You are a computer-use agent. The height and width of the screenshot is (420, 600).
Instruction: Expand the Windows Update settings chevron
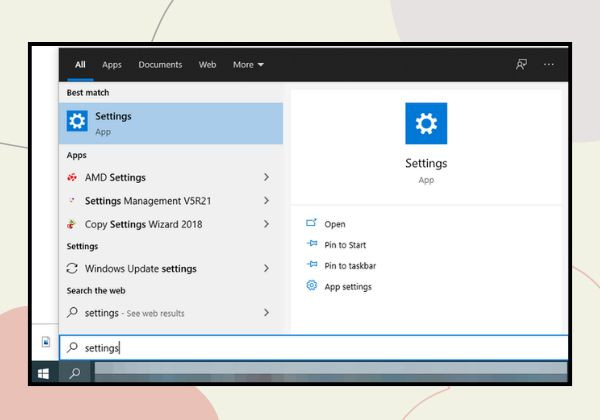click(x=266, y=269)
